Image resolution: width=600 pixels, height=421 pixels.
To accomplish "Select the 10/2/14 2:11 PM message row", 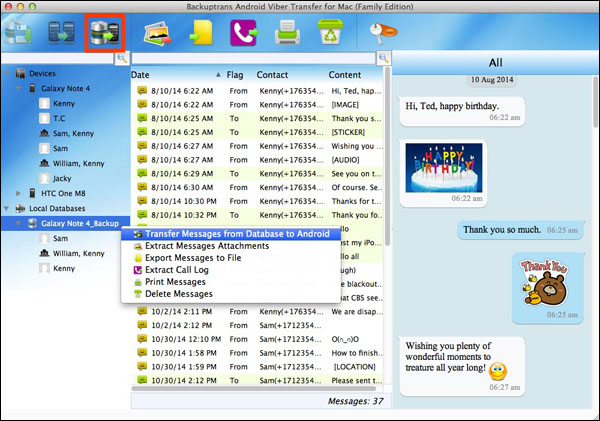I will pyautogui.click(x=257, y=312).
